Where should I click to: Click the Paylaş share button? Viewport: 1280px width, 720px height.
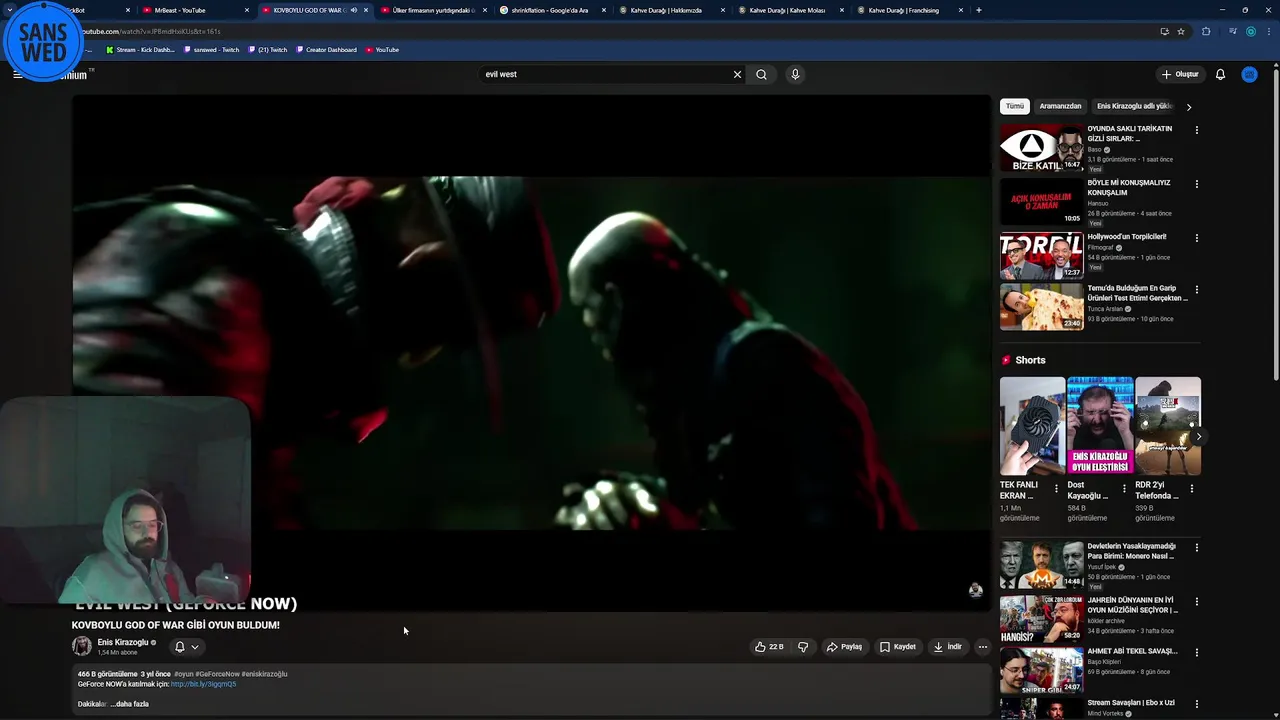coord(844,647)
